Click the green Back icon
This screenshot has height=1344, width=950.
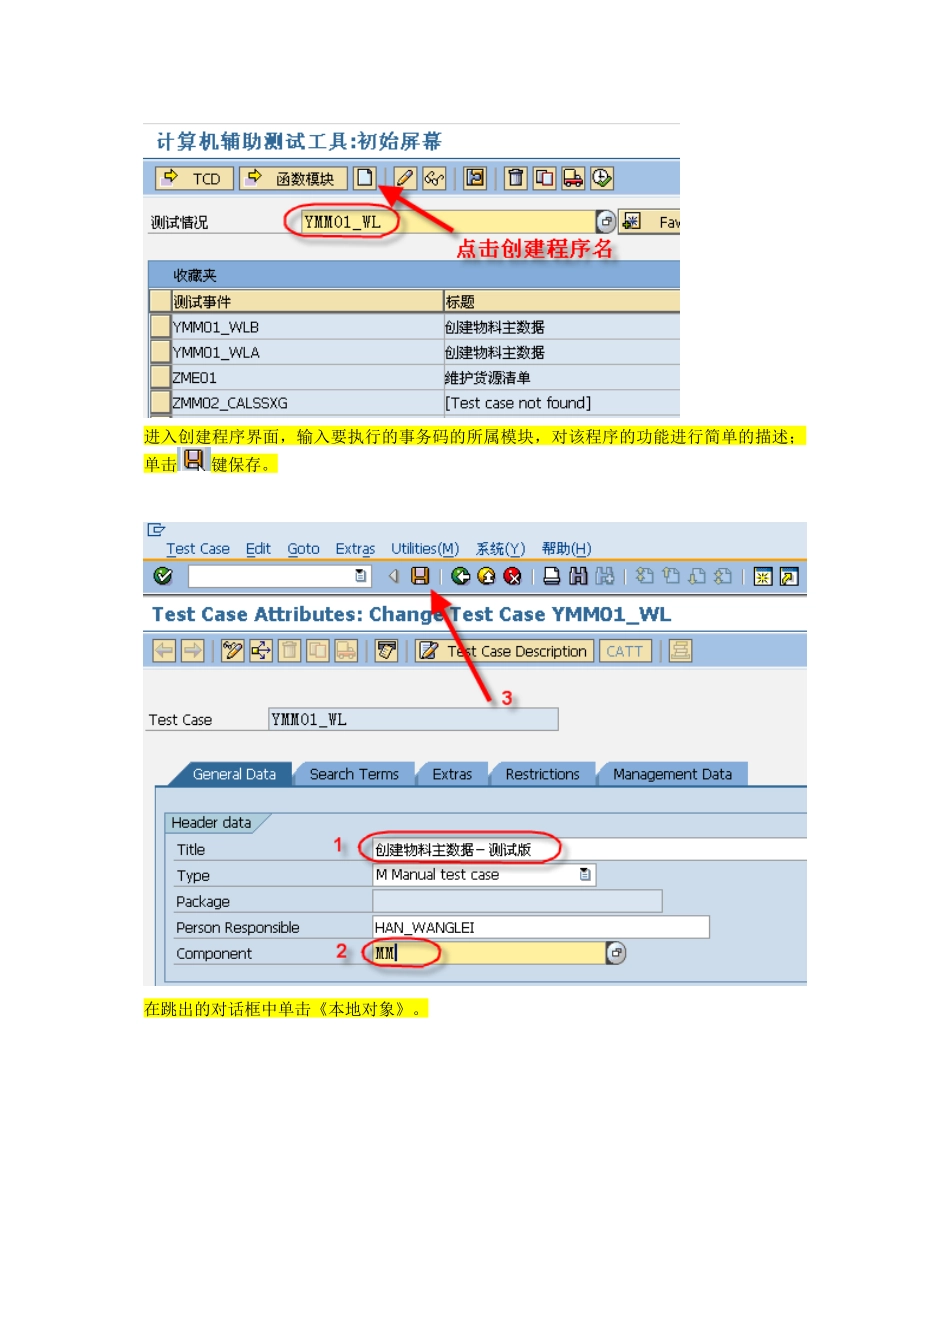tap(460, 576)
